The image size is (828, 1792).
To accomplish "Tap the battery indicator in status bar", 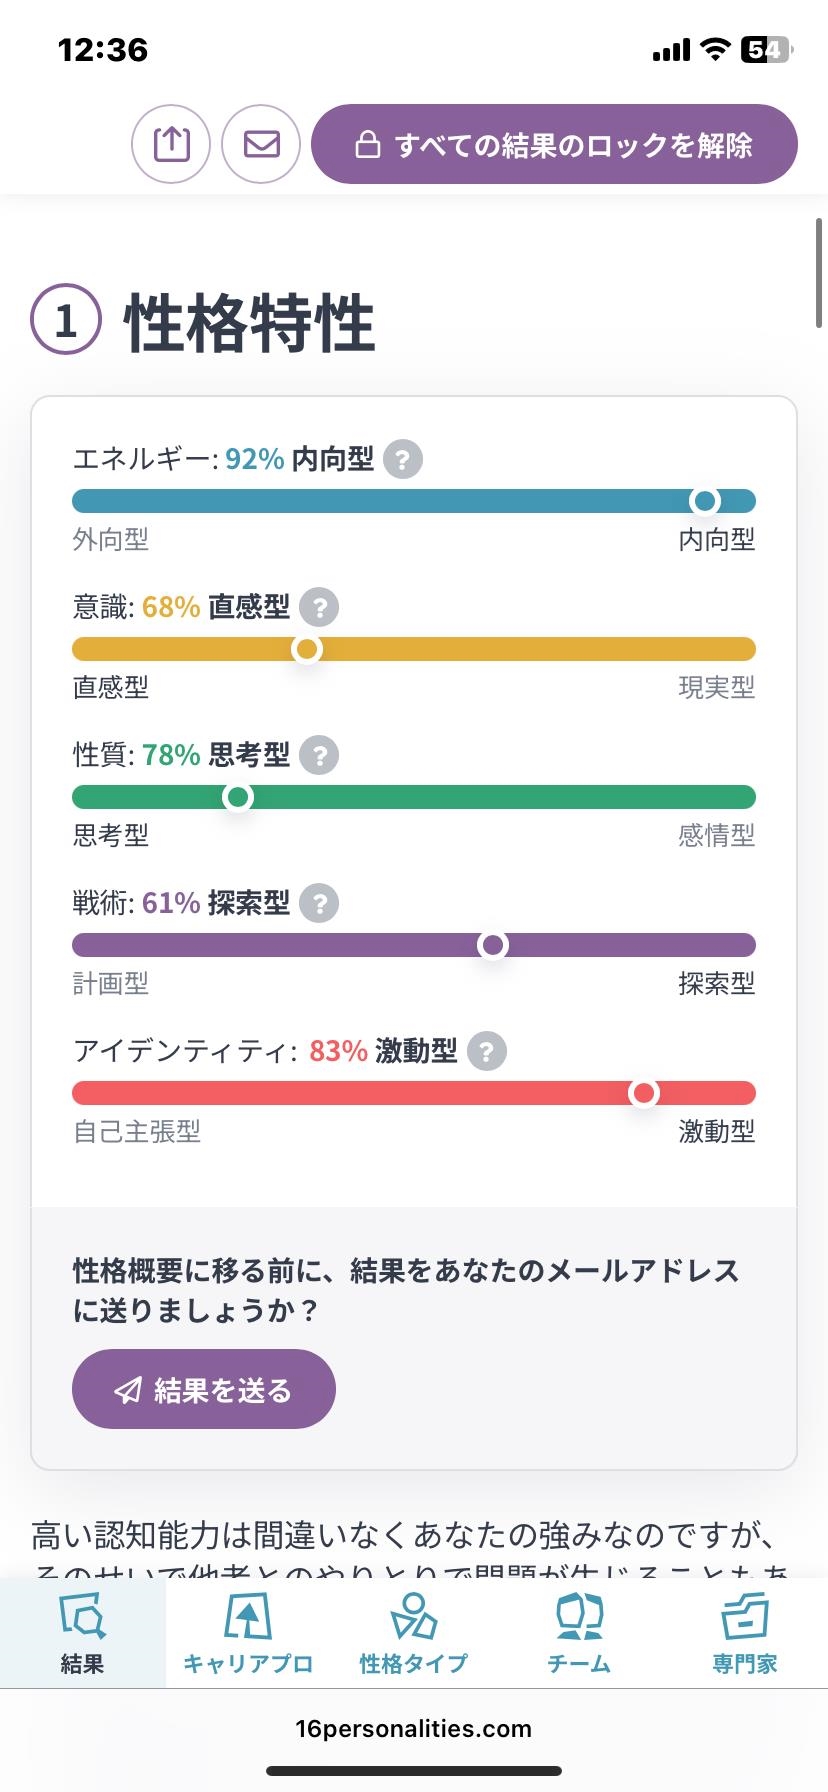I will point(766,50).
